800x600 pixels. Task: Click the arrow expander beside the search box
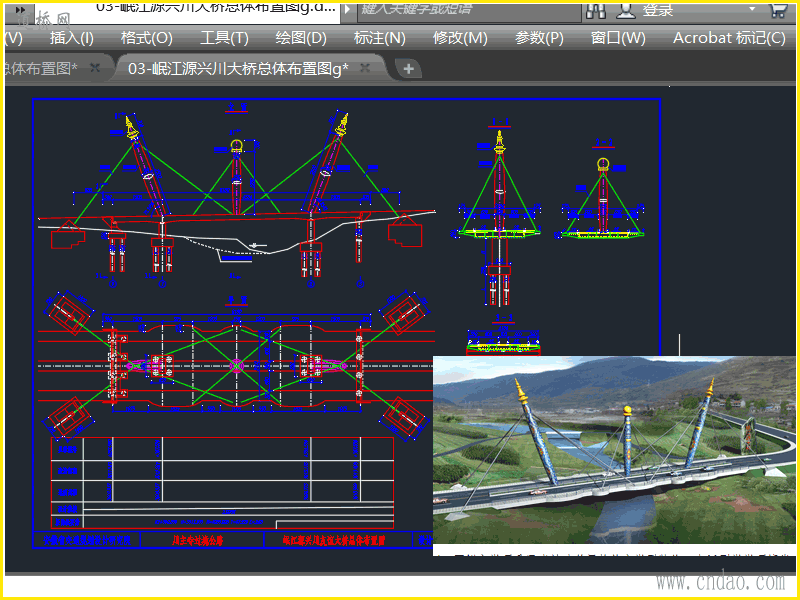348,9
